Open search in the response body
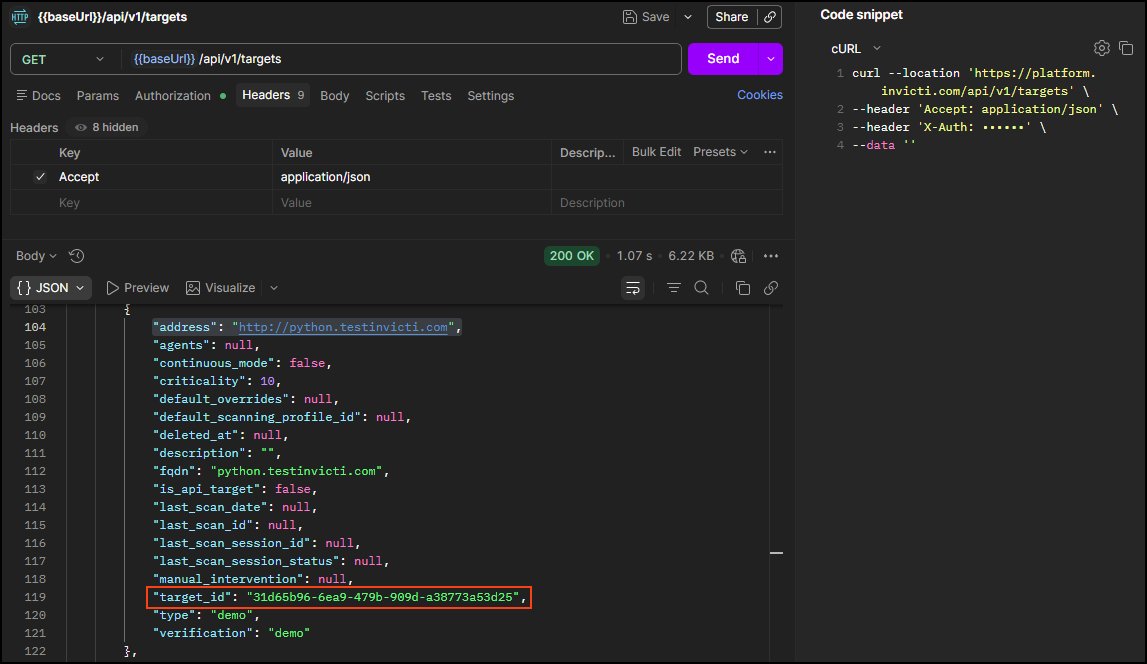Screen dimensions: 1147x664 pyautogui.click(x=701, y=288)
